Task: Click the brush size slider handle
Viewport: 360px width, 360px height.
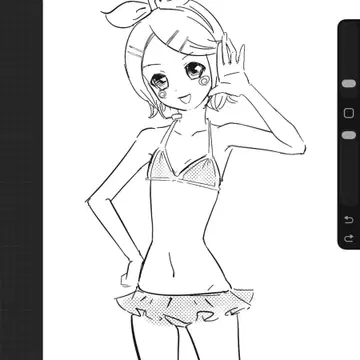Action: click(x=349, y=83)
